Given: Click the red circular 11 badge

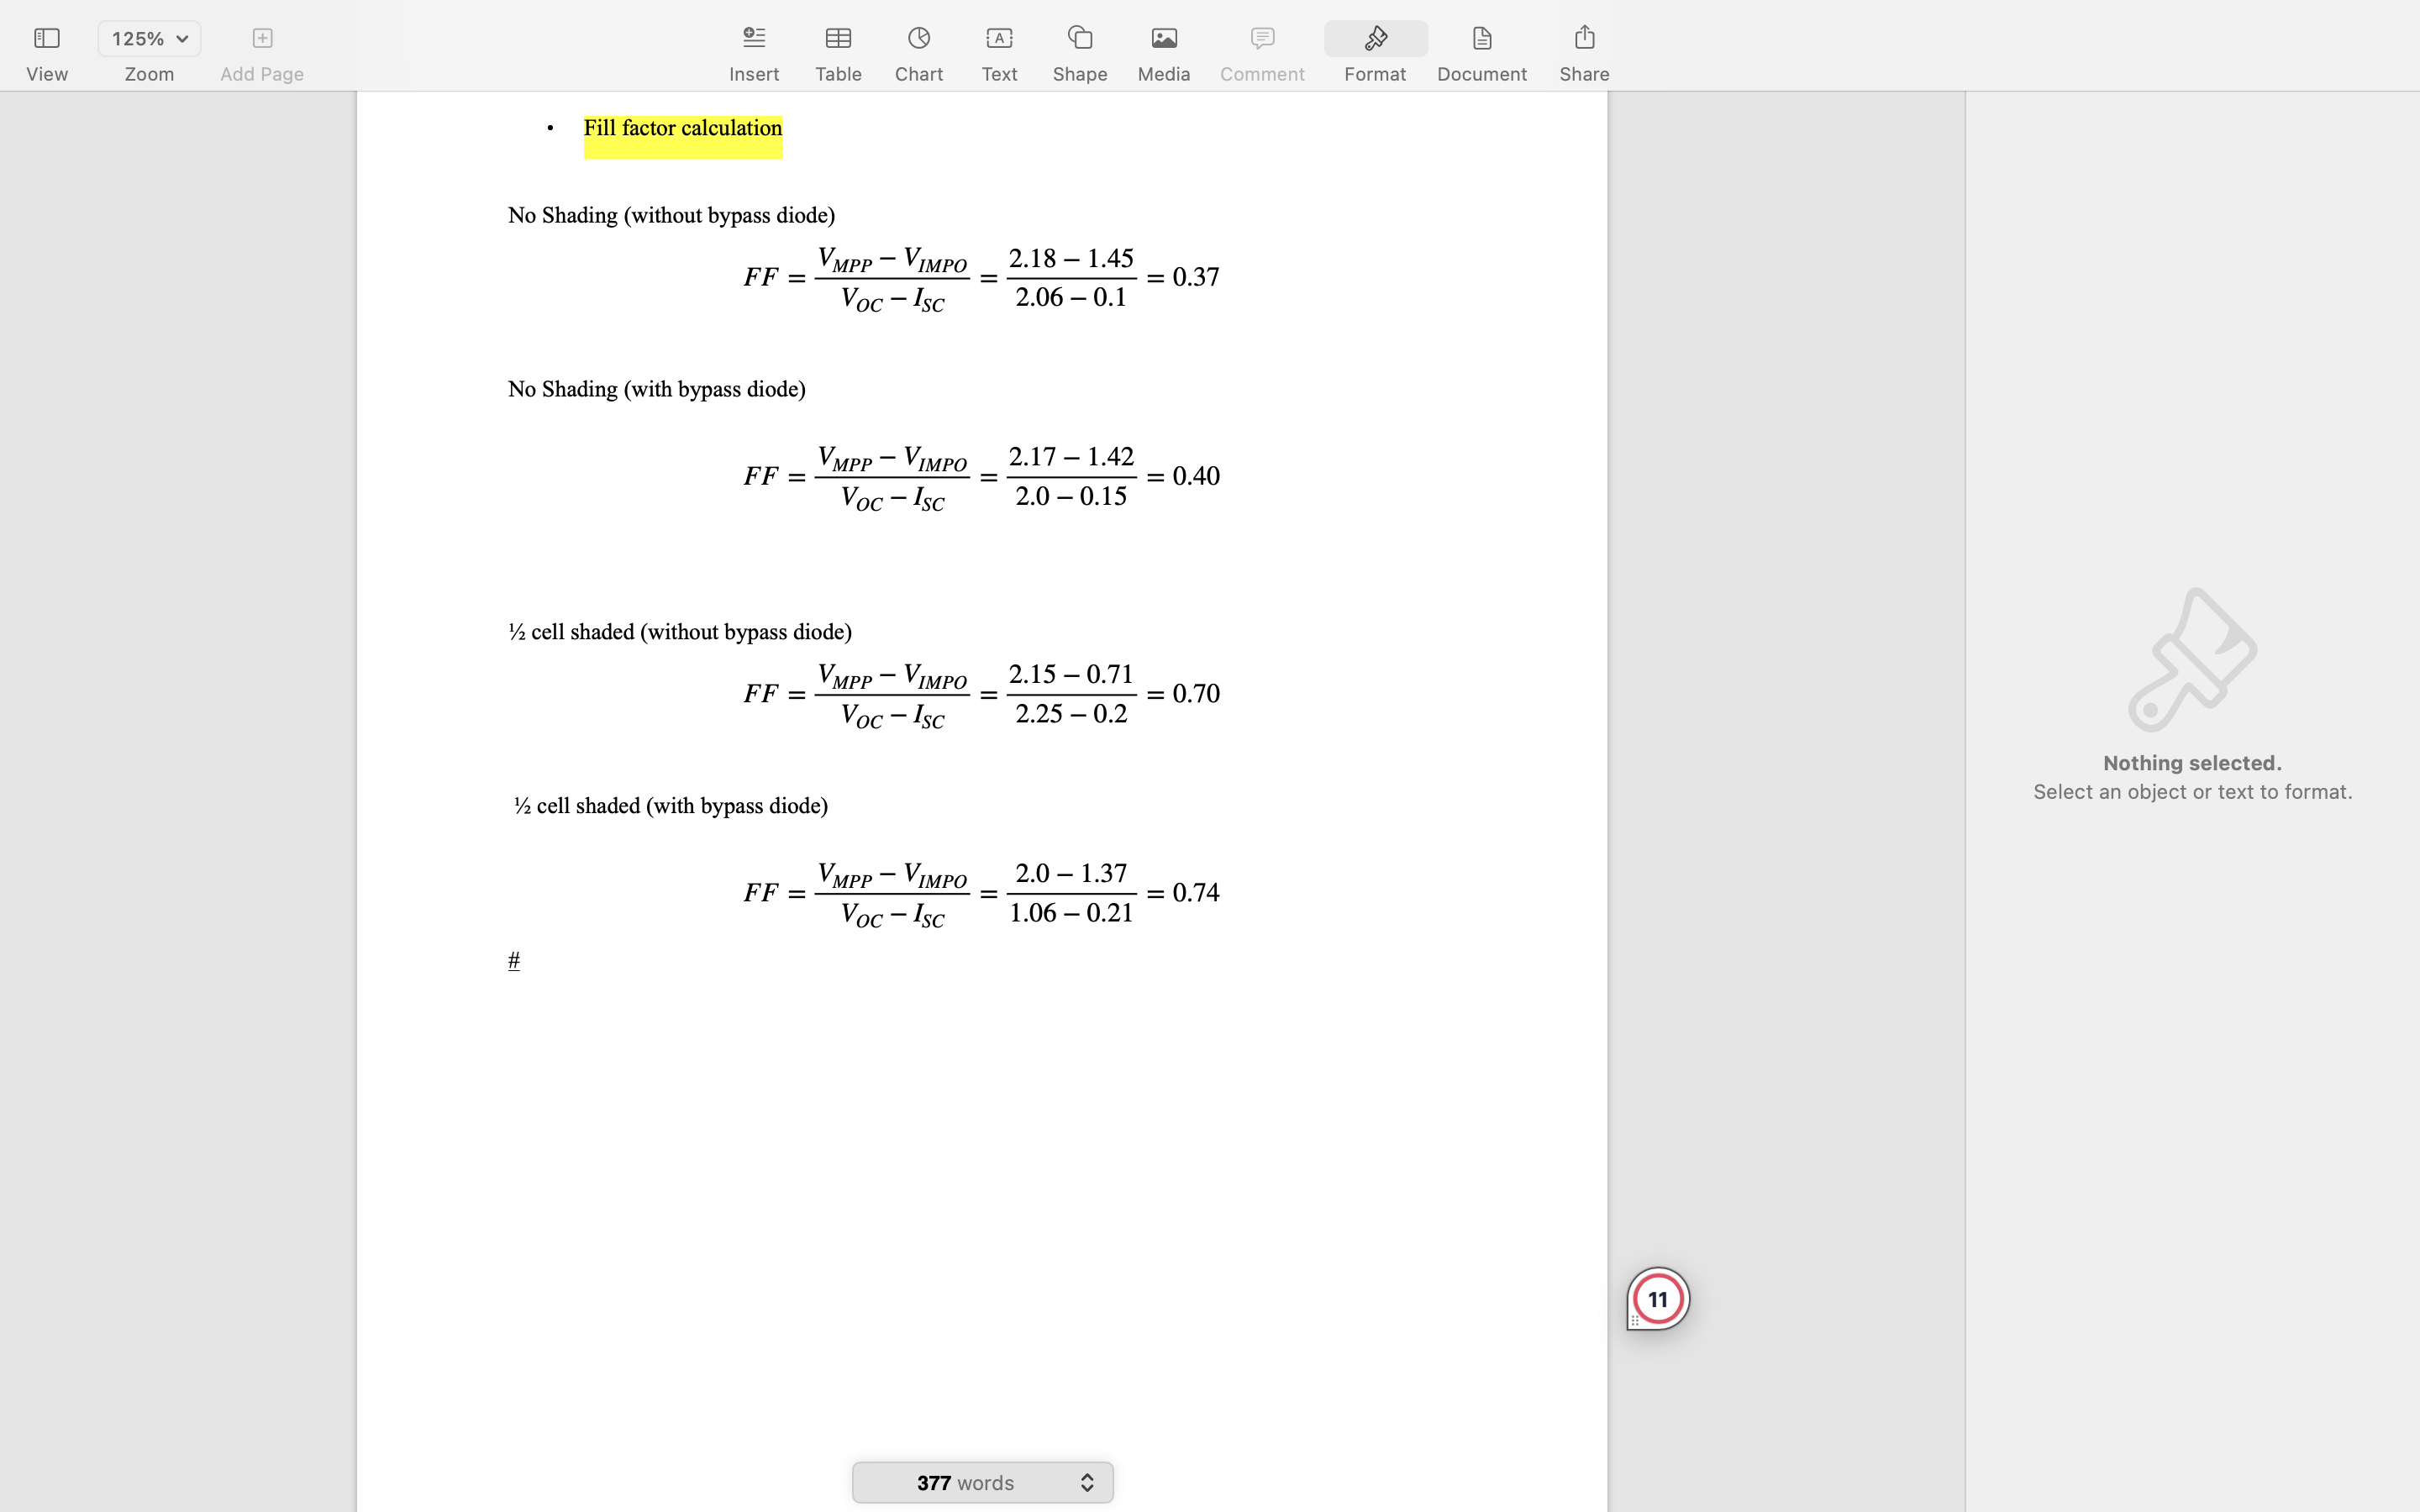Looking at the screenshot, I should [1657, 1299].
